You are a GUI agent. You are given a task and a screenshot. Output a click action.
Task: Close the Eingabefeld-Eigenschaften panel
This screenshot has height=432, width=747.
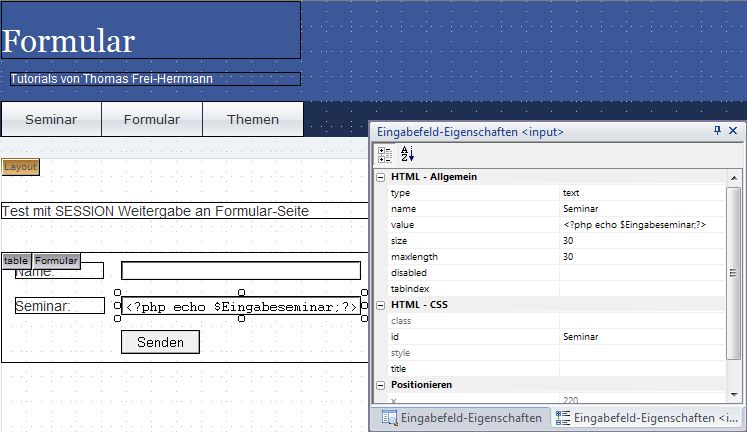point(733,131)
